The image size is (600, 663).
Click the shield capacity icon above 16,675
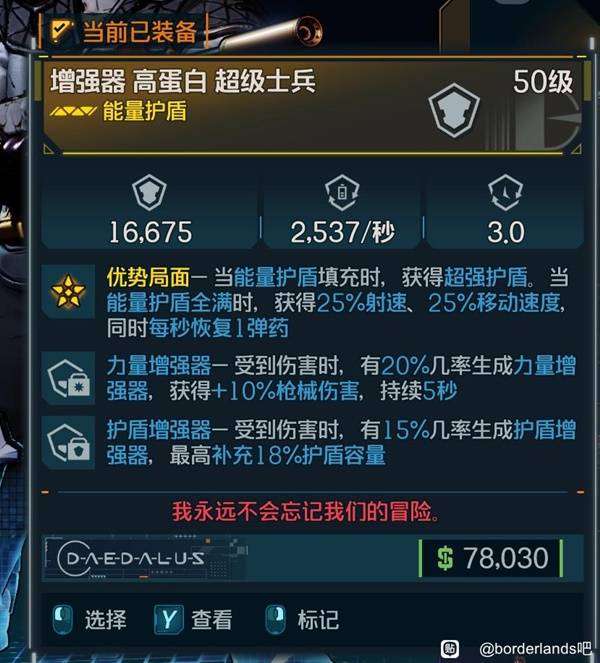click(x=149, y=192)
